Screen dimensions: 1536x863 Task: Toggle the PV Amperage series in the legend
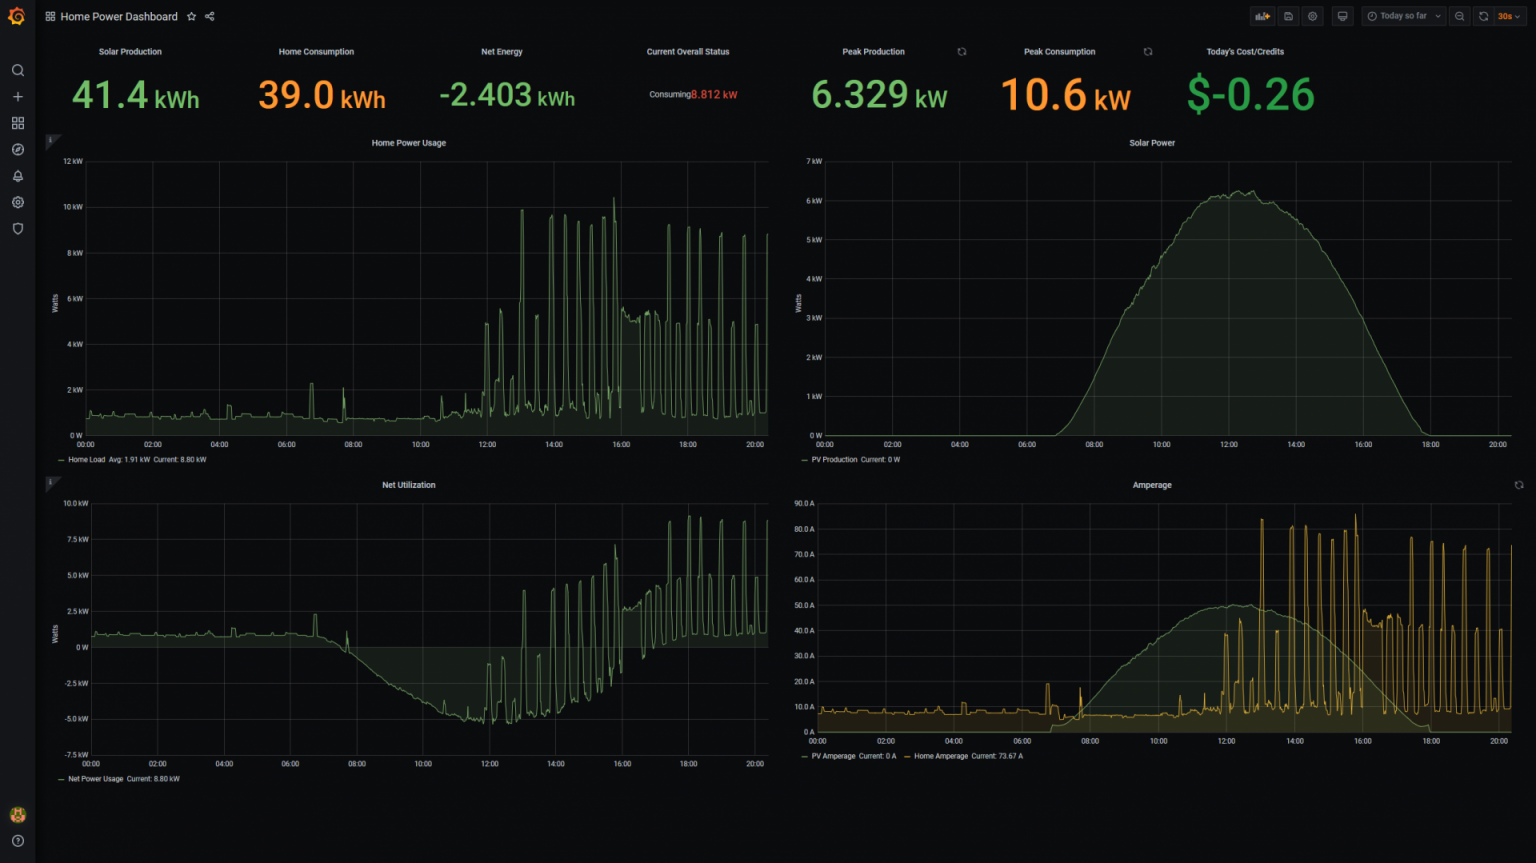[x=835, y=756]
